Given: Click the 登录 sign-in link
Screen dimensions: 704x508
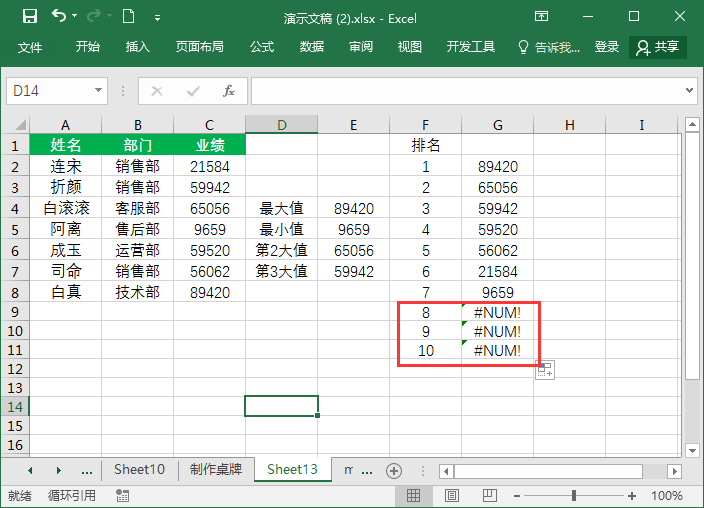Looking at the screenshot, I should pos(607,46).
